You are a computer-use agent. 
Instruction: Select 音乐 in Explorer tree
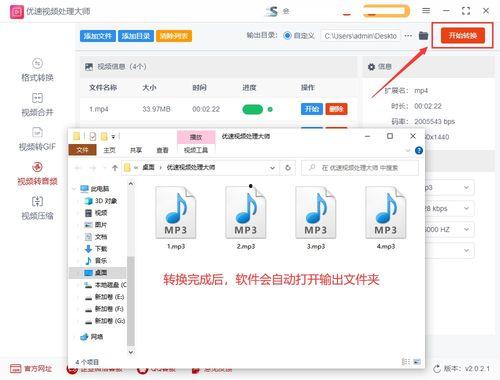coord(96,261)
